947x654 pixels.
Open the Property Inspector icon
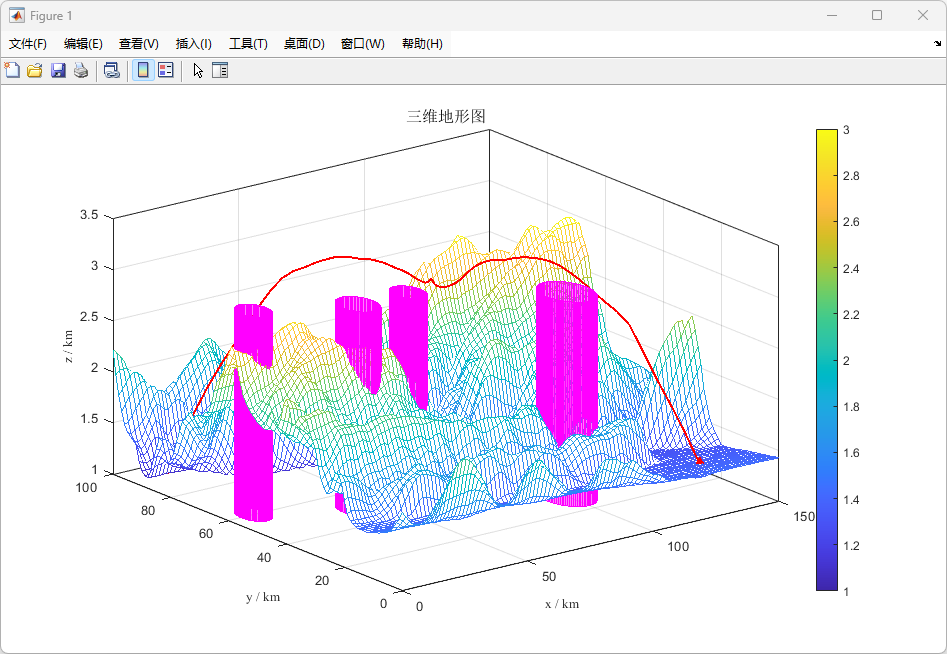[220, 70]
